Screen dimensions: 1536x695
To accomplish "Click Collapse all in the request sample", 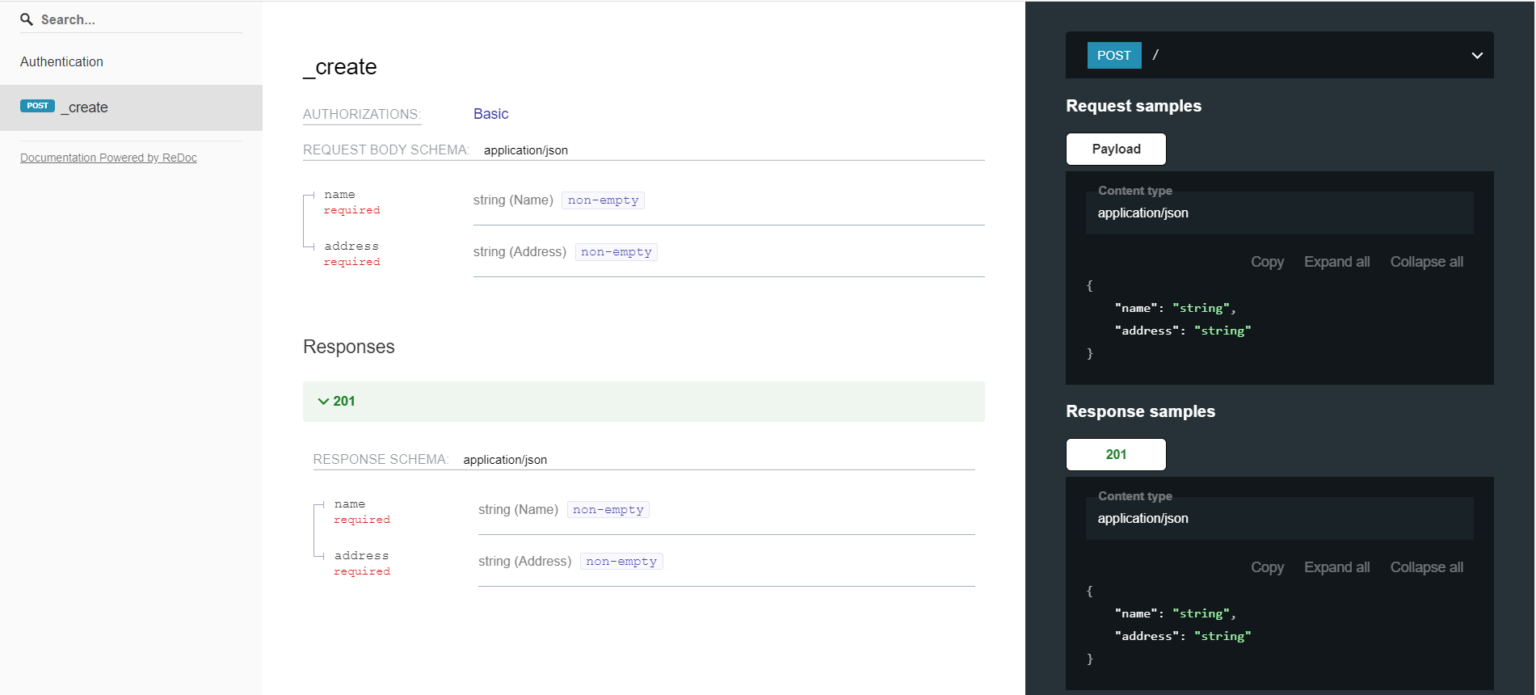I will (1426, 261).
